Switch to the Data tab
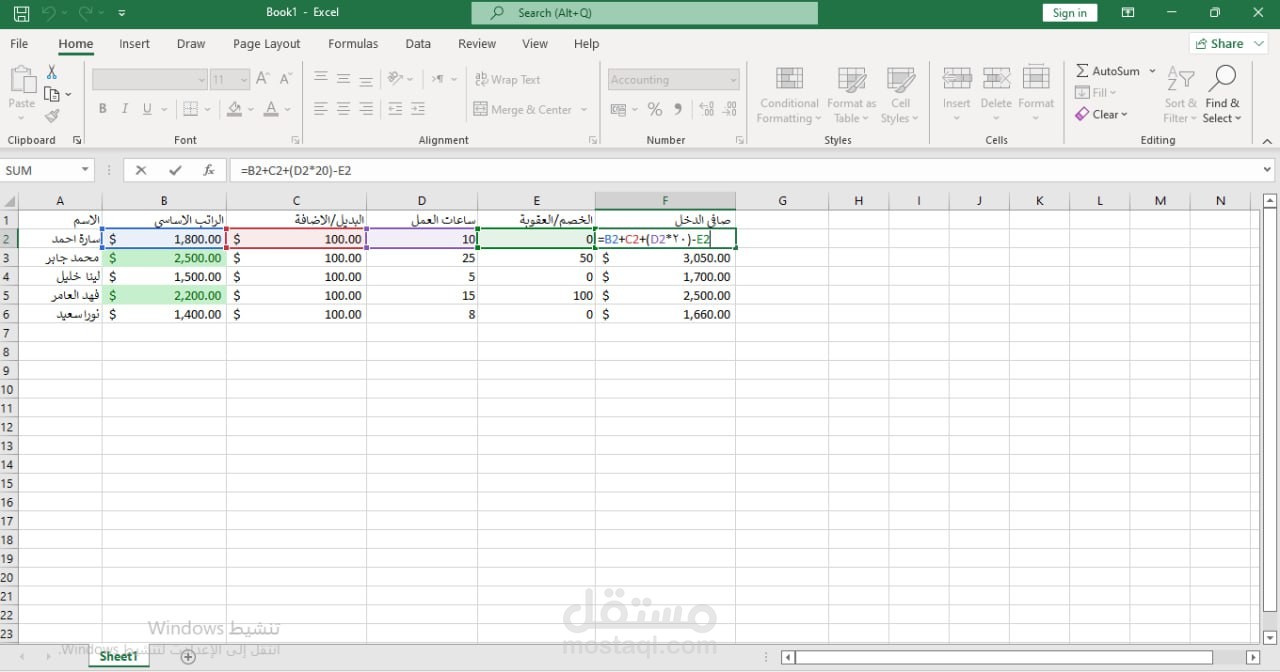 tap(418, 44)
